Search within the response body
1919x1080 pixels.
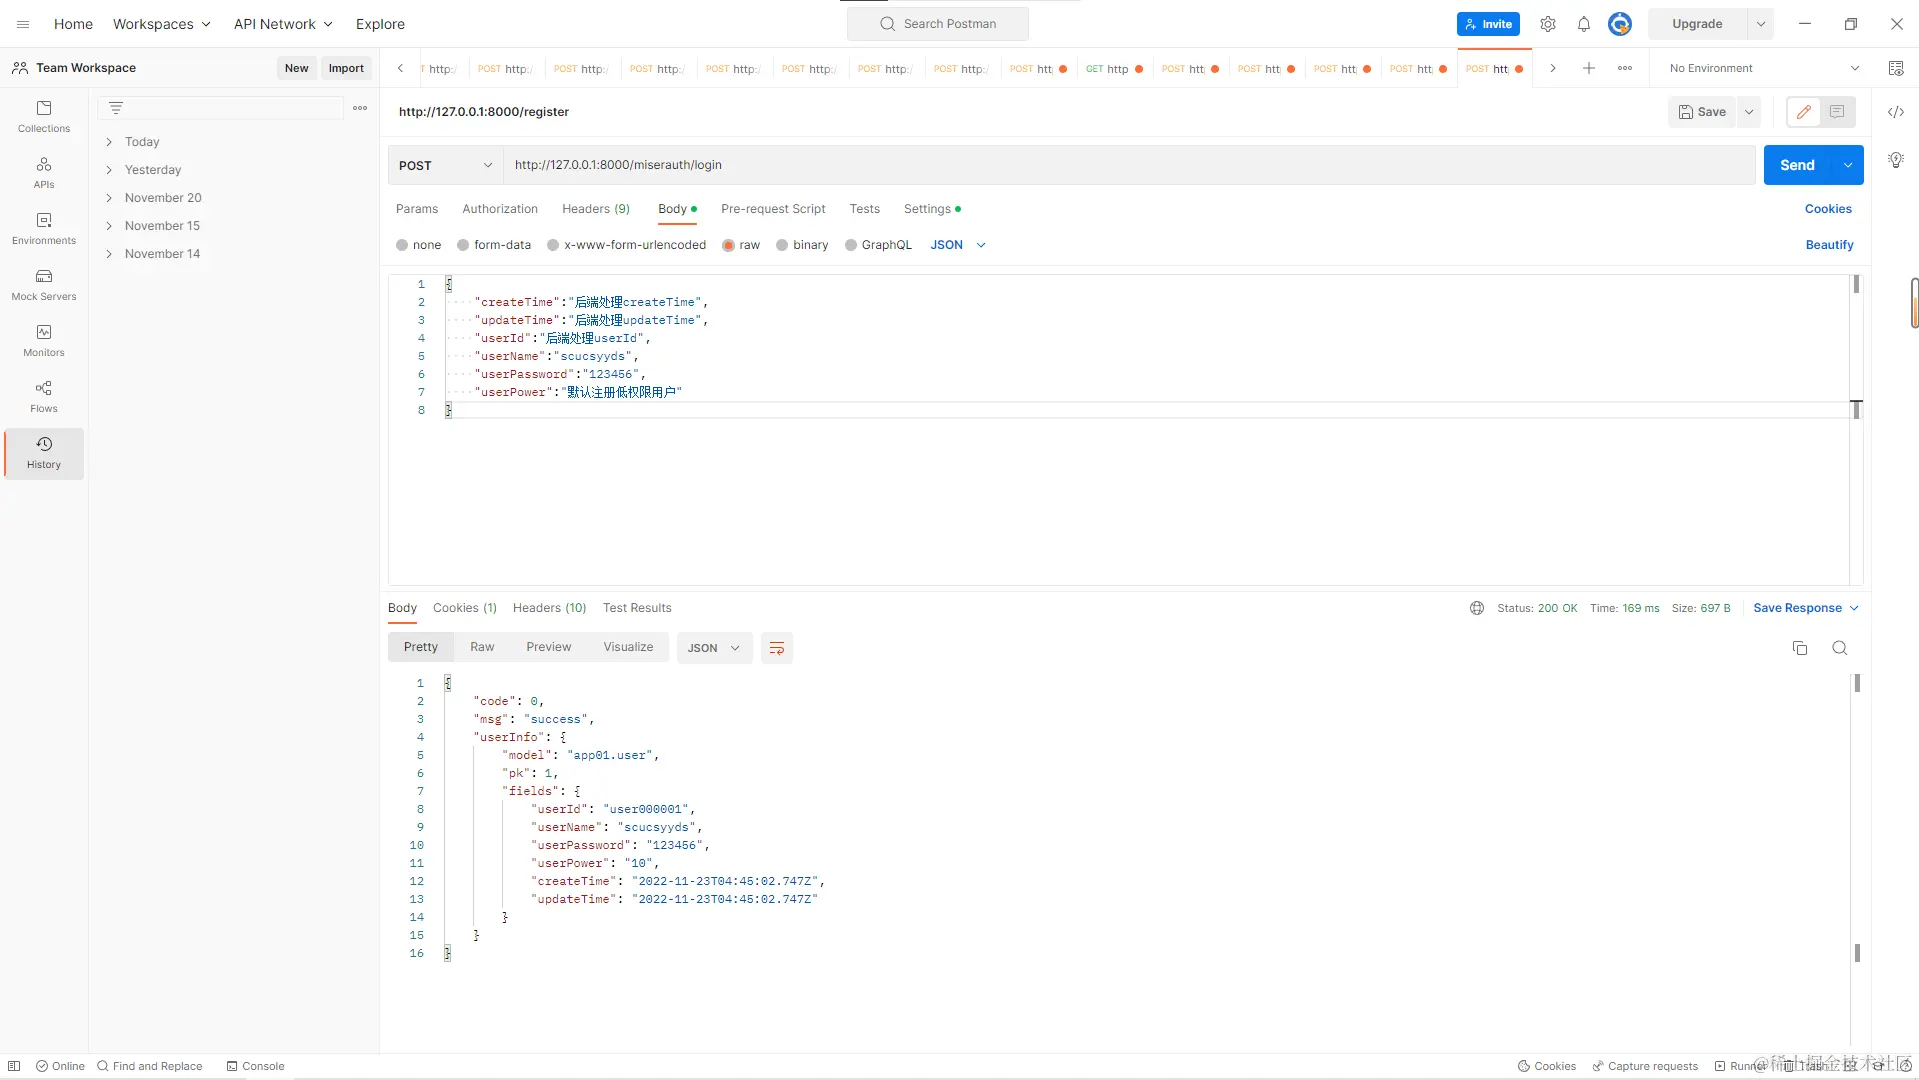point(1839,648)
